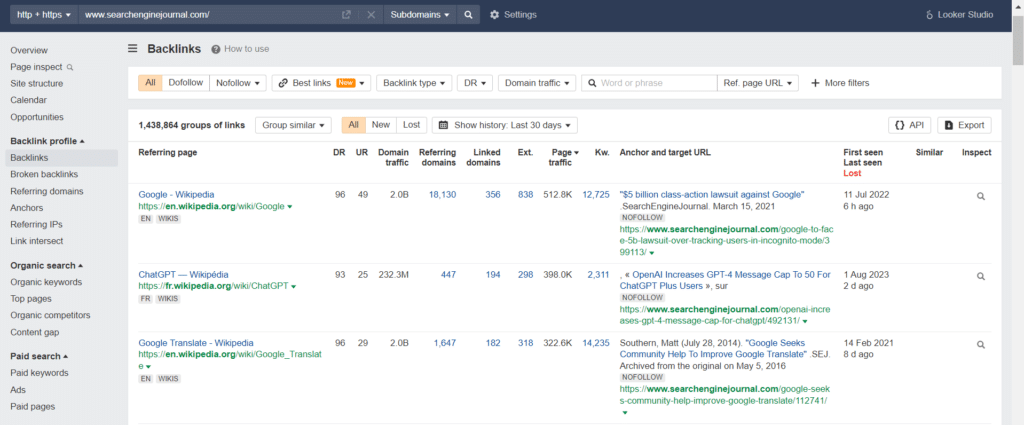Inspect the ChatGPT — Wikipédia backlink row
1024x425 pixels.
click(x=980, y=275)
